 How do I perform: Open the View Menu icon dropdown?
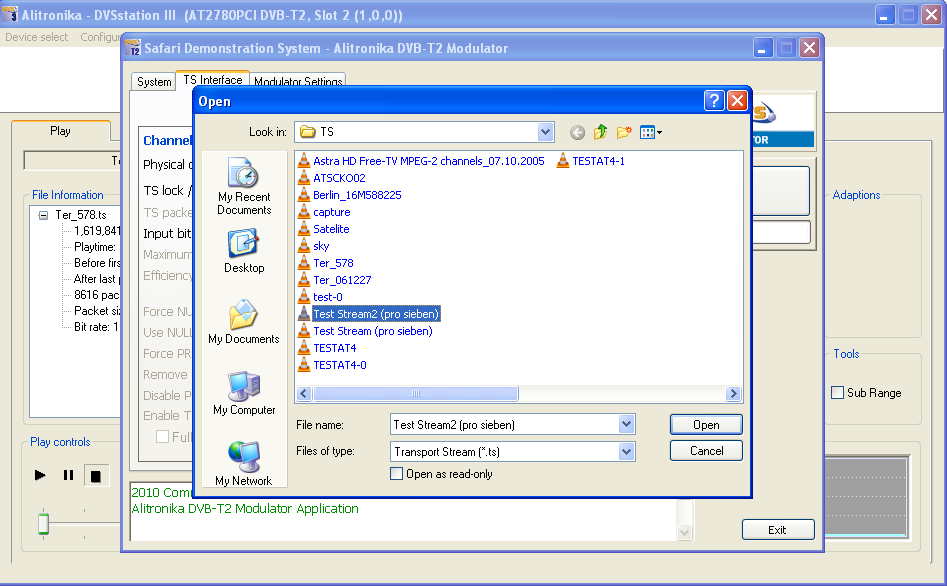[650, 132]
